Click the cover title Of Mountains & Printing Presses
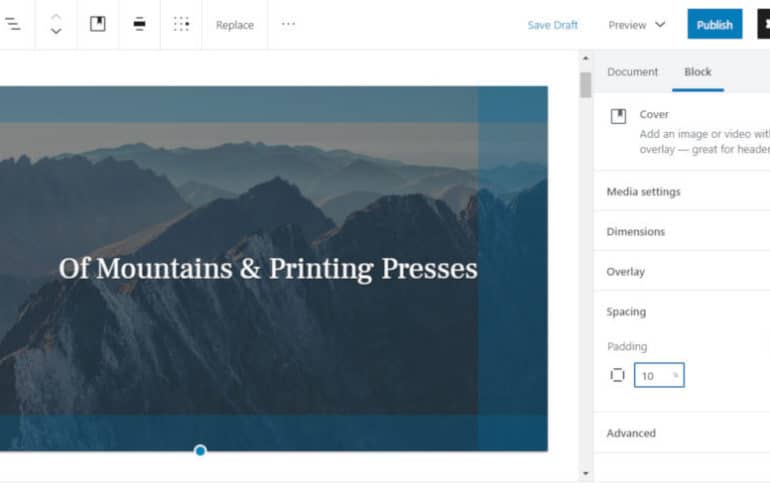This screenshot has height=500, width=770. pyautogui.click(x=268, y=269)
